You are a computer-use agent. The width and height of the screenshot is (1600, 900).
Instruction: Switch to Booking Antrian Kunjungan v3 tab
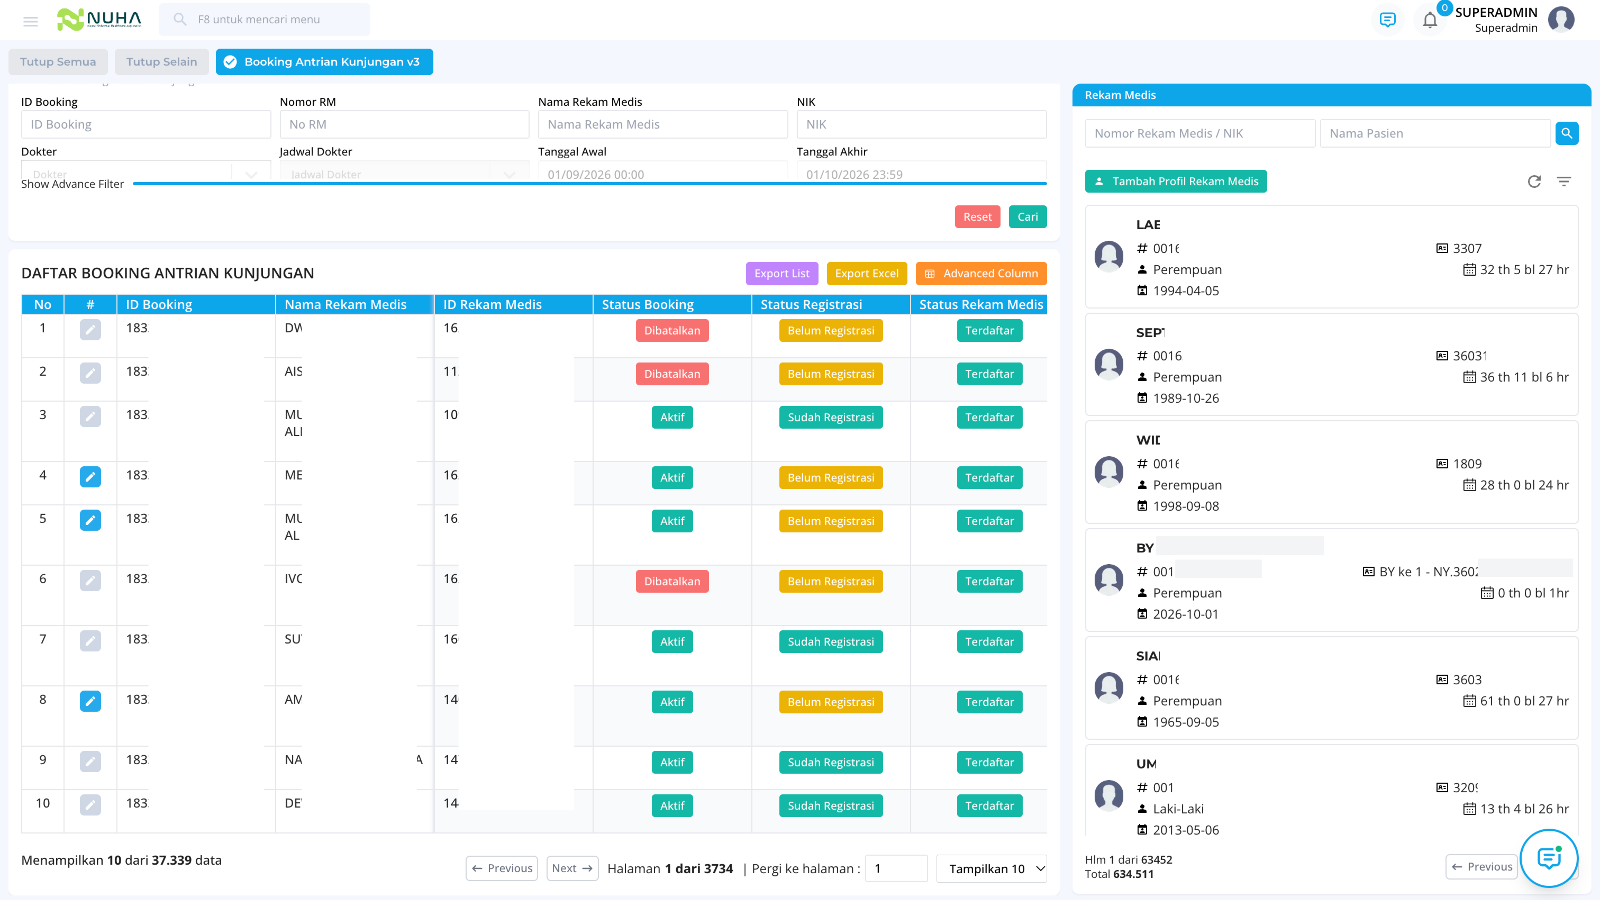(x=324, y=62)
